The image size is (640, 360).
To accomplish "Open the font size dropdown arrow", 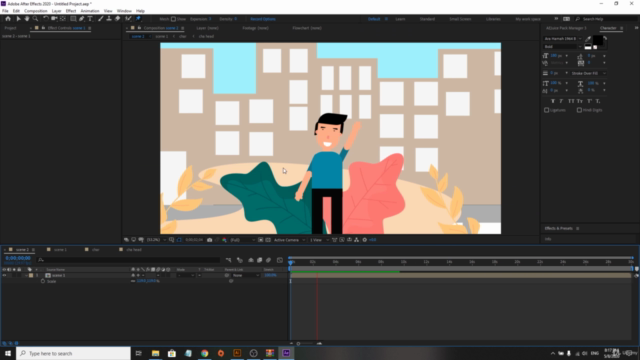I will (567, 56).
